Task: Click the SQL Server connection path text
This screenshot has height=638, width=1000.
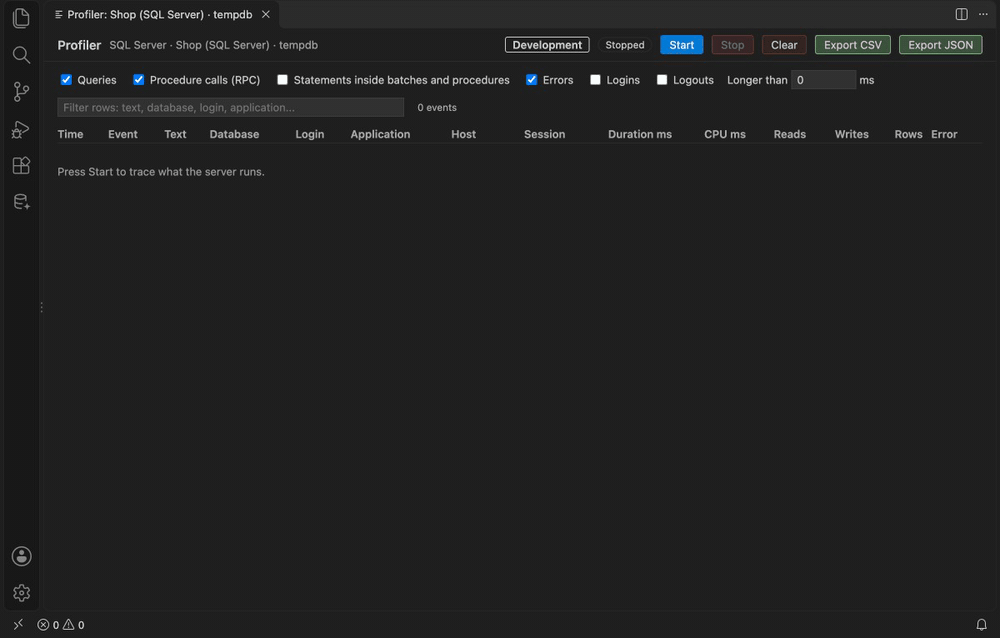Action: point(214,45)
